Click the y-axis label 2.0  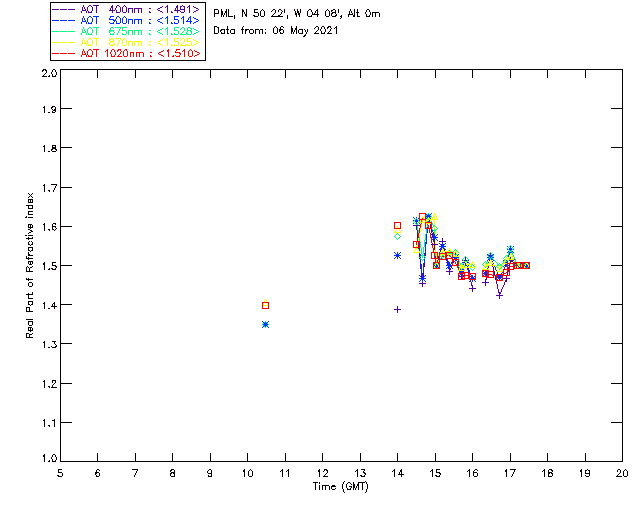click(x=50, y=73)
